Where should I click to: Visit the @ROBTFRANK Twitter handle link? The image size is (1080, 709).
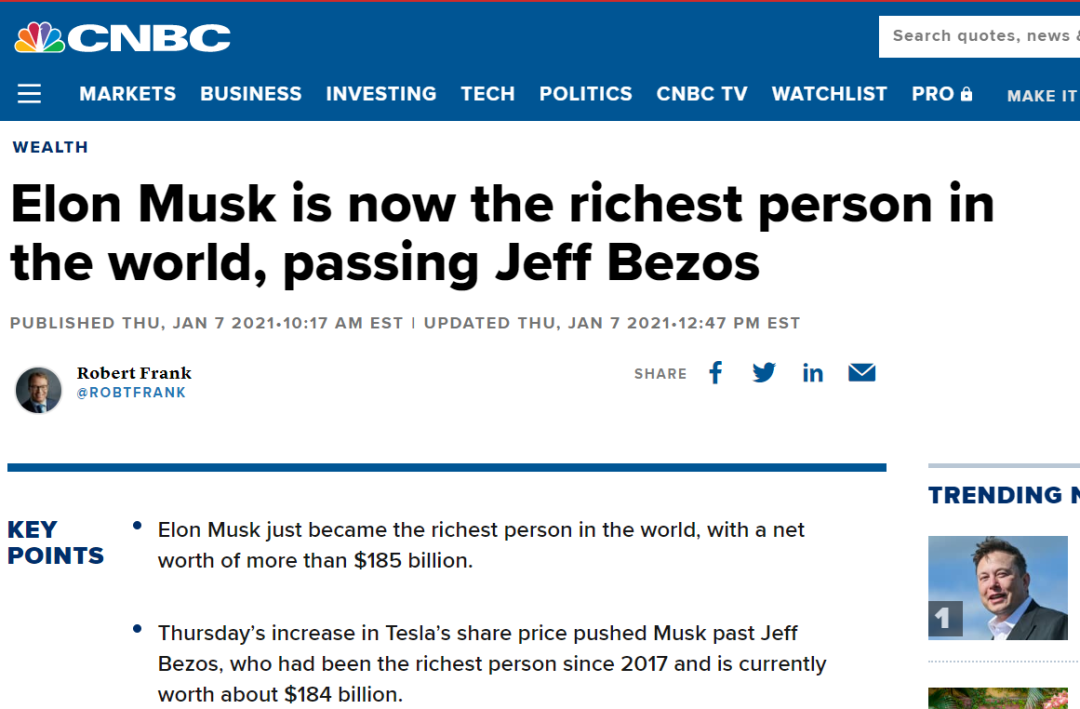pyautogui.click(x=131, y=393)
